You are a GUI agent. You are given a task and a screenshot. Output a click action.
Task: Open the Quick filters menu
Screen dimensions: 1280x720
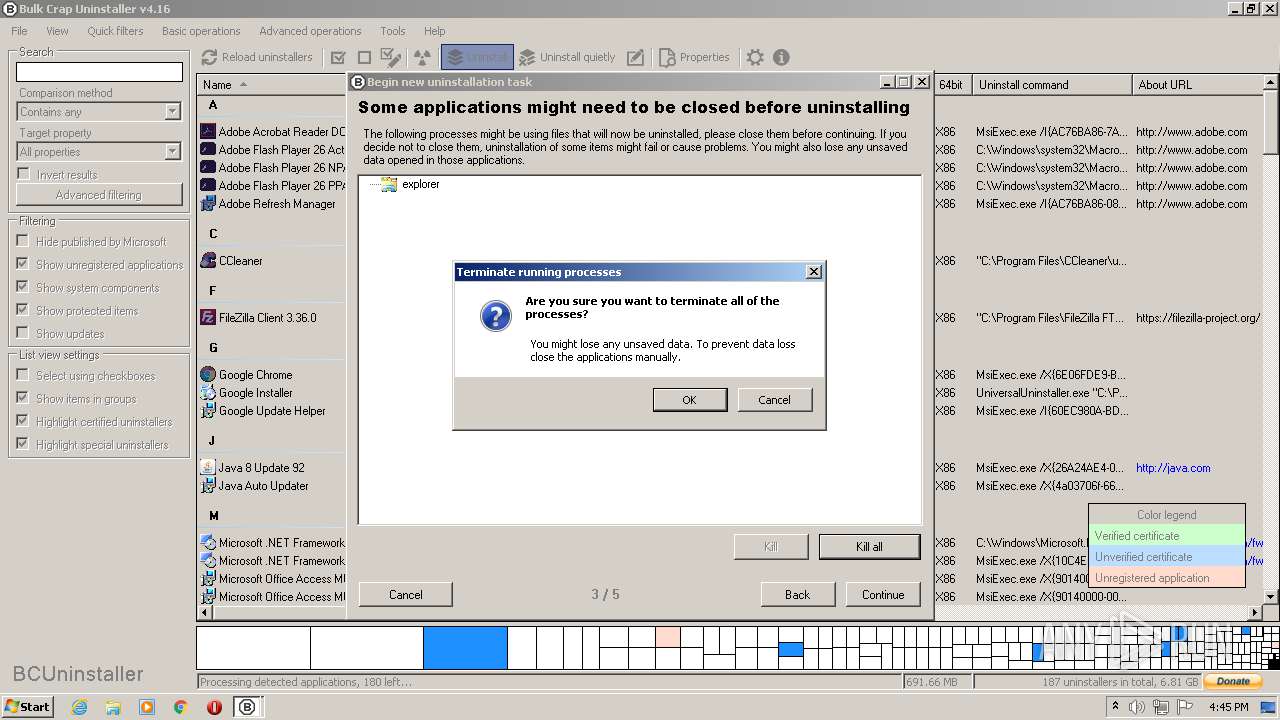click(115, 31)
